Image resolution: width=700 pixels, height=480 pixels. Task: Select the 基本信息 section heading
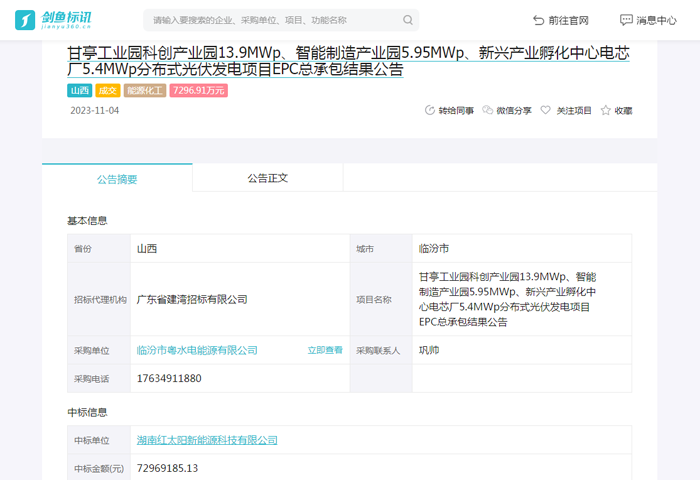[87, 221]
